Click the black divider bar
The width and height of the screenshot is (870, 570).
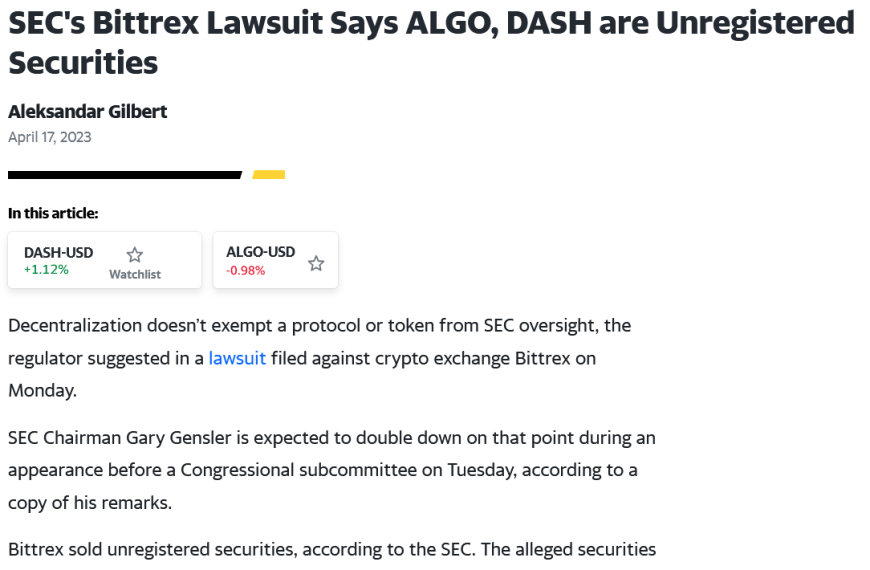(x=125, y=175)
